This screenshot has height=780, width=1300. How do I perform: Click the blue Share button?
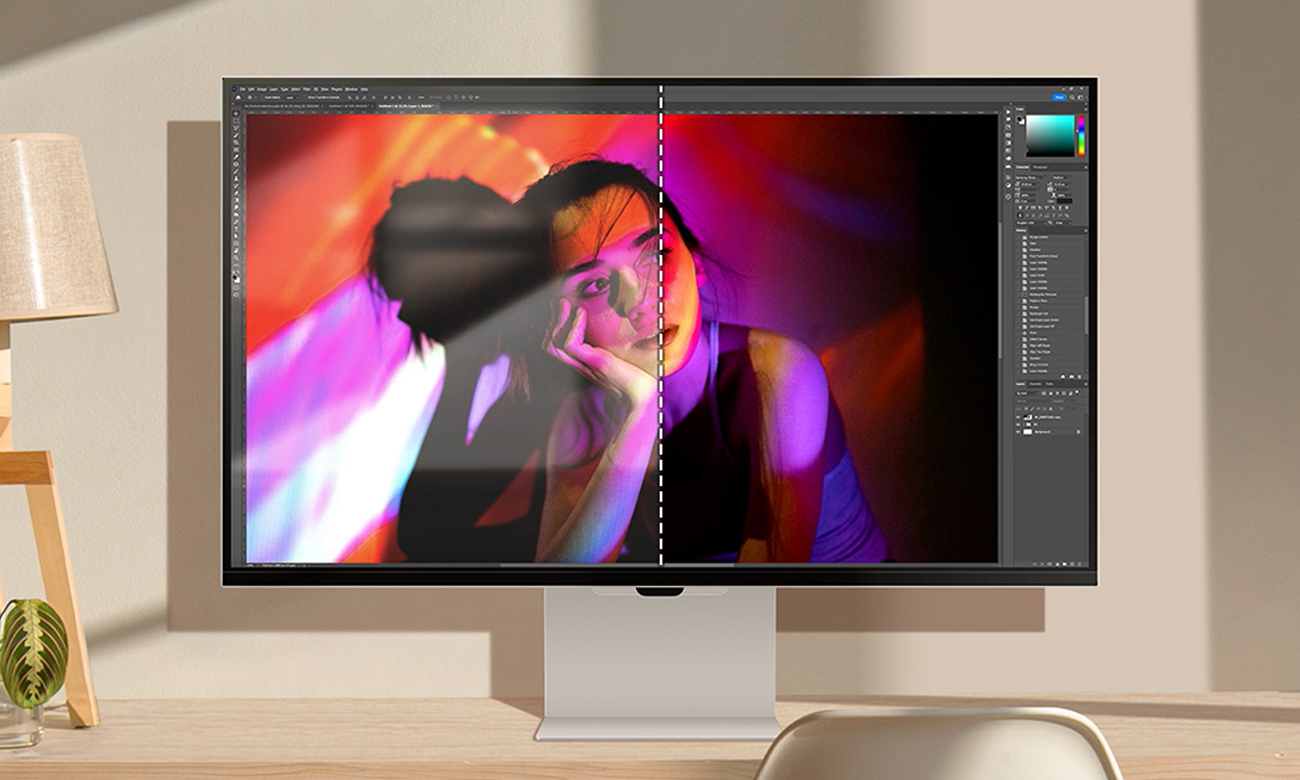point(1059,97)
